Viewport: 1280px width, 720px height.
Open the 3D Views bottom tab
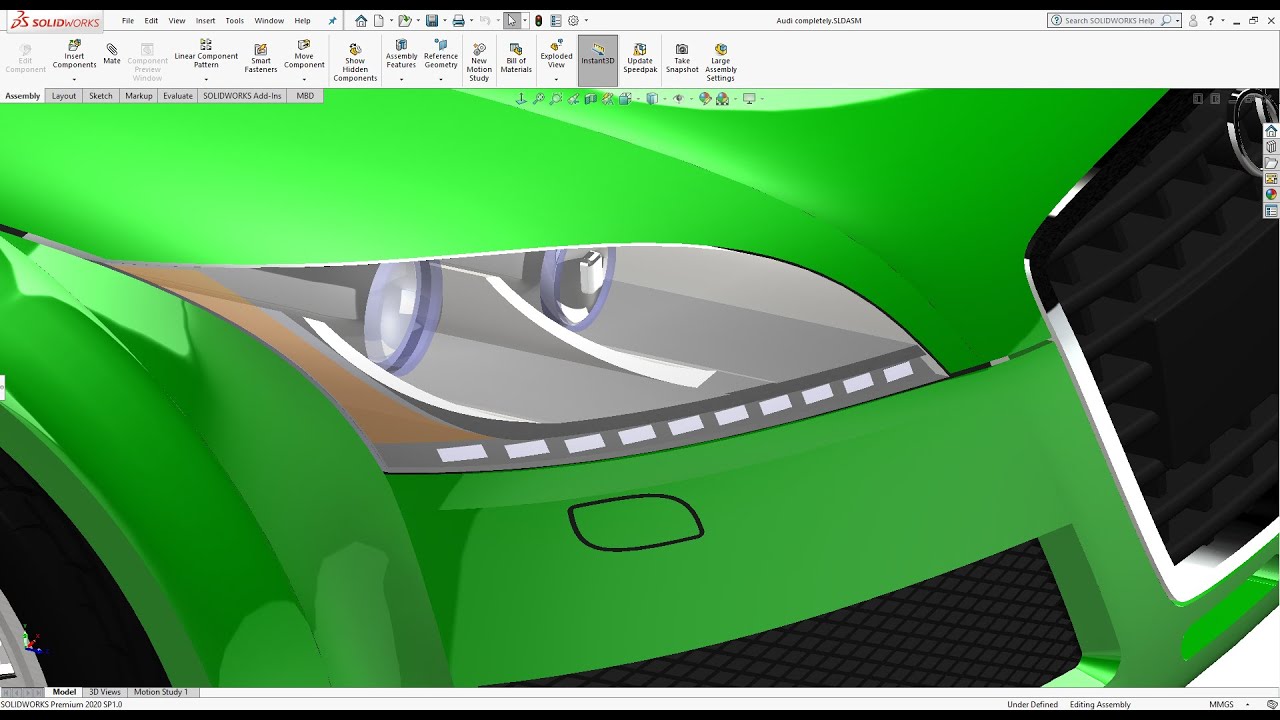[x=105, y=692]
